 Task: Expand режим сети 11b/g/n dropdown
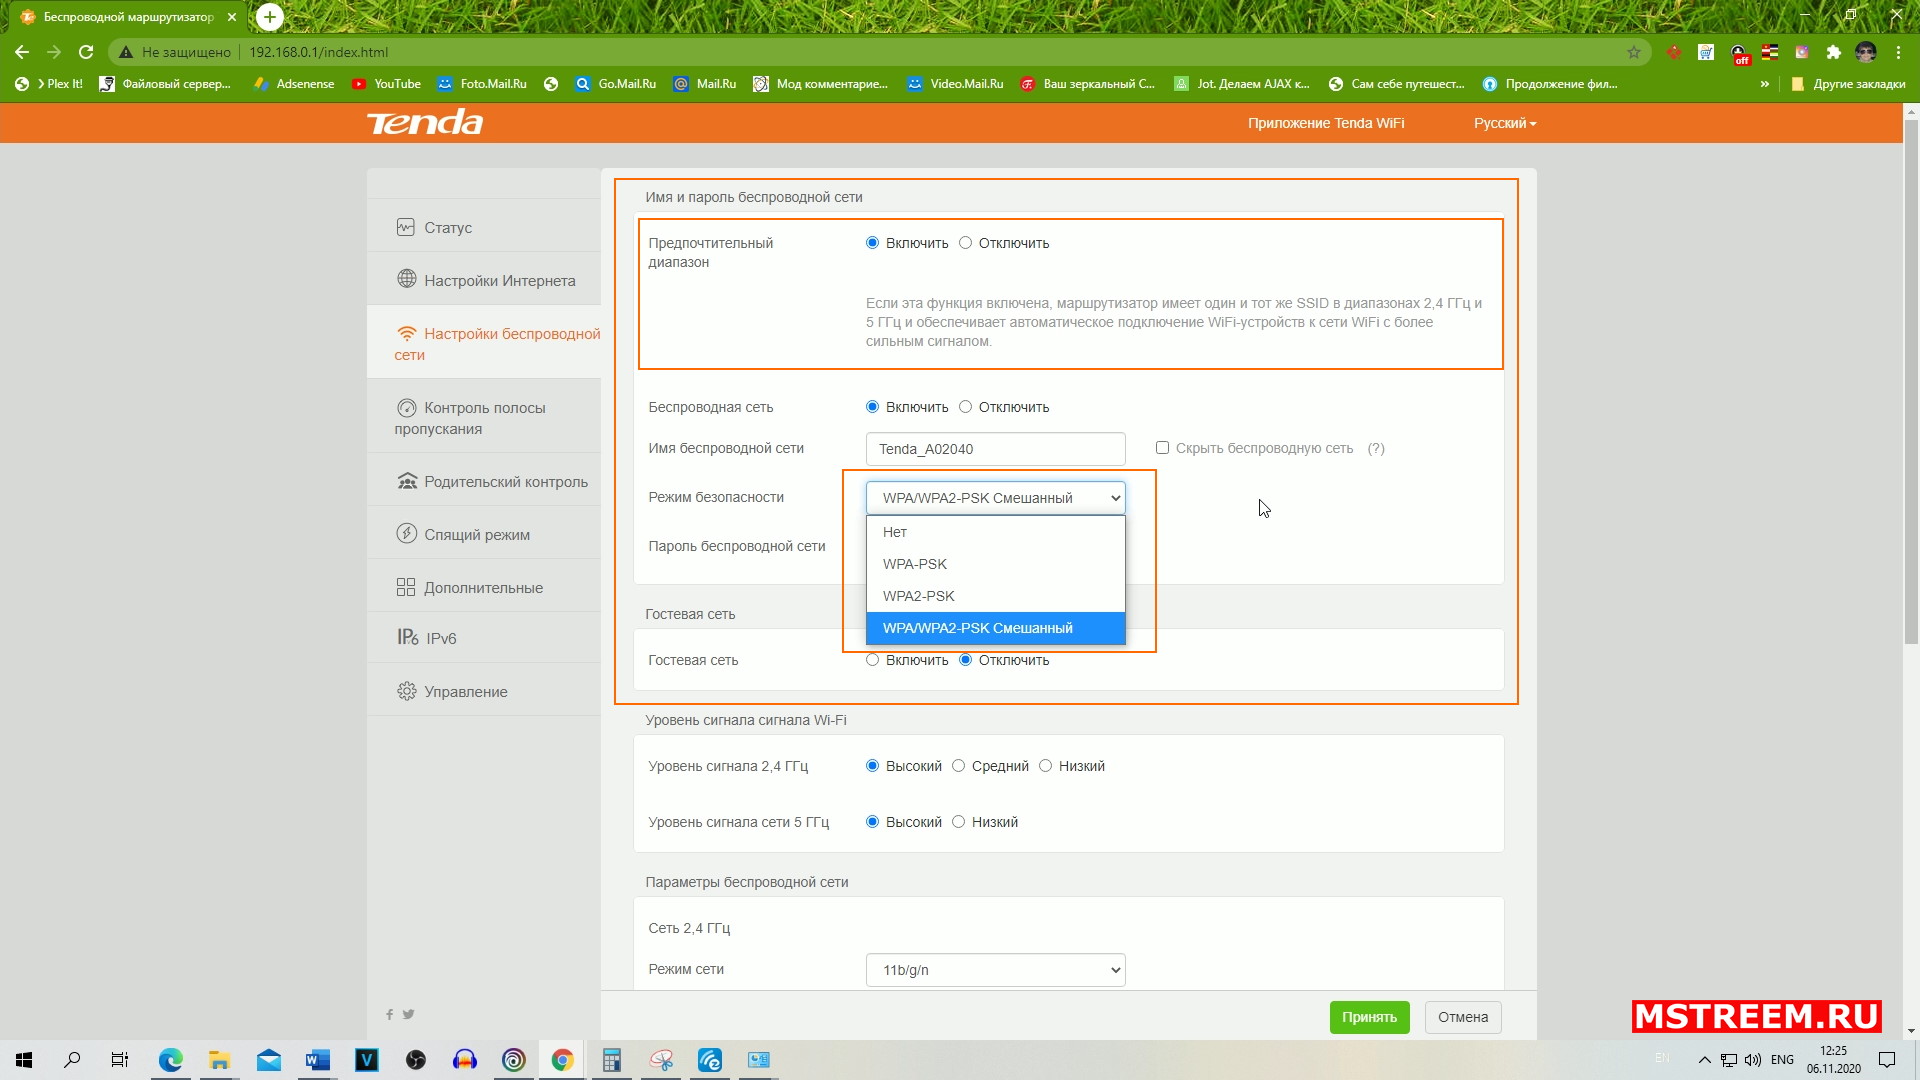[x=994, y=969]
